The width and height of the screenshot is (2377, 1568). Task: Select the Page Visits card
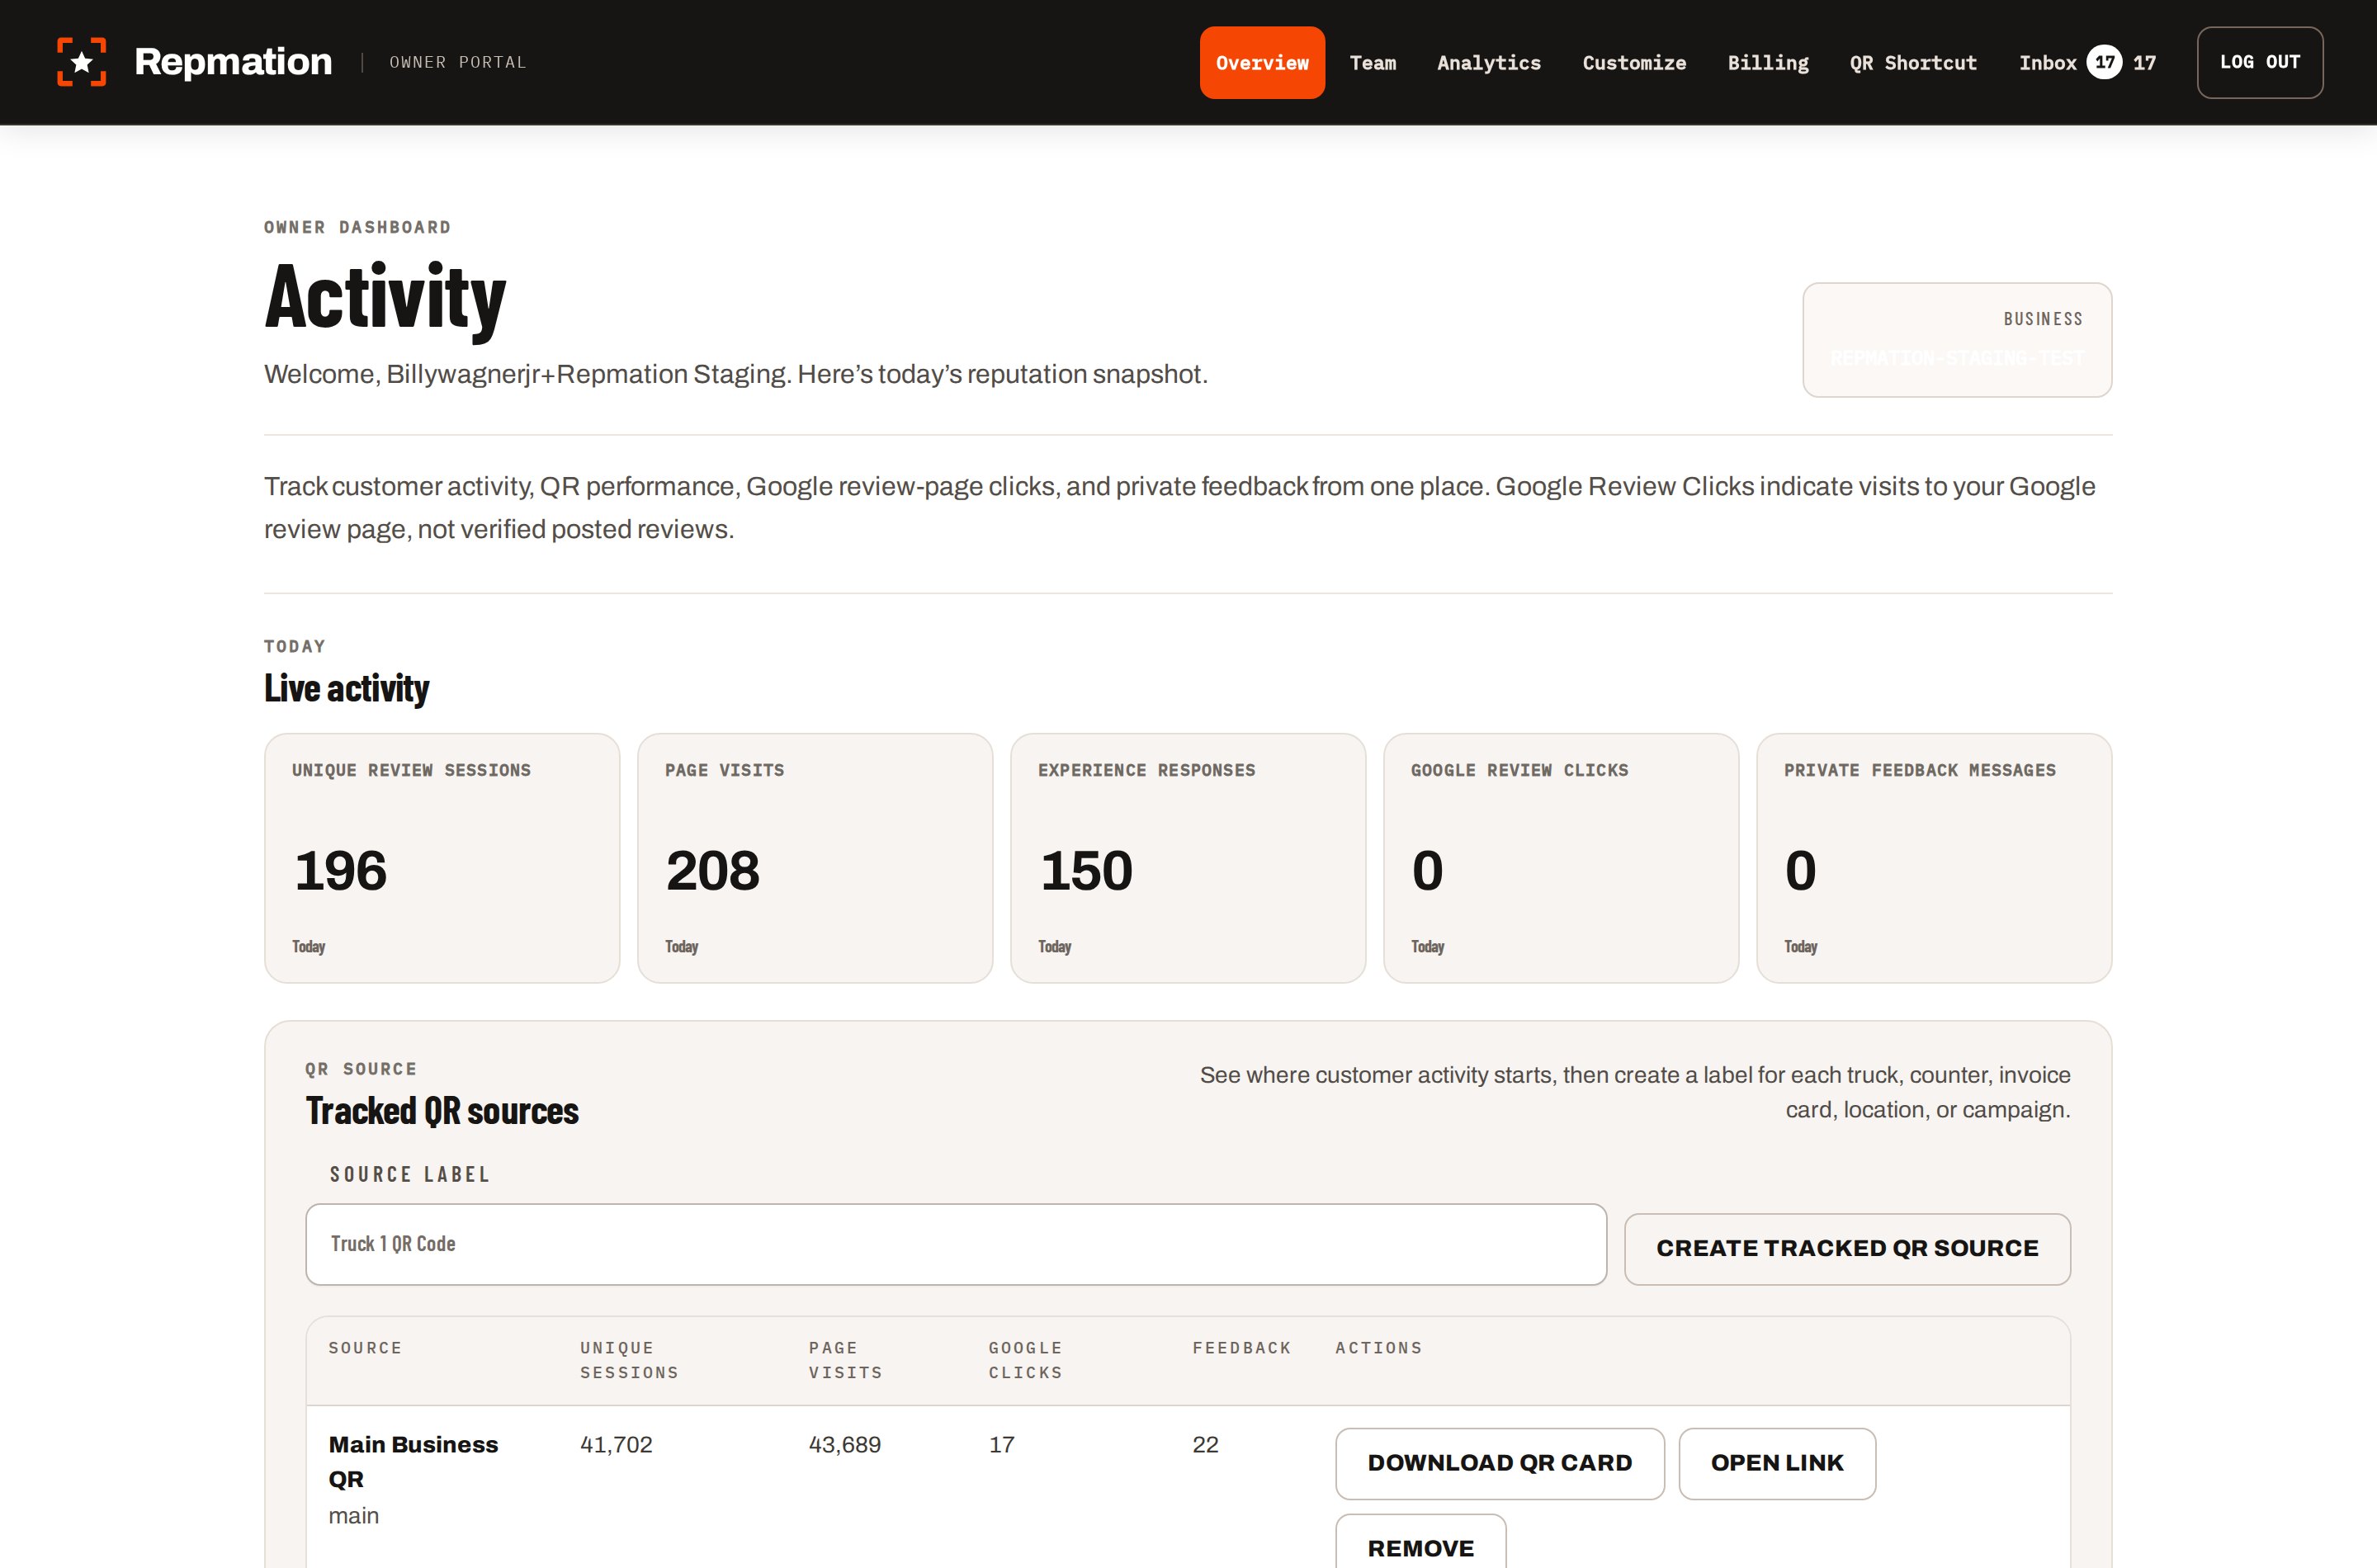coord(815,858)
